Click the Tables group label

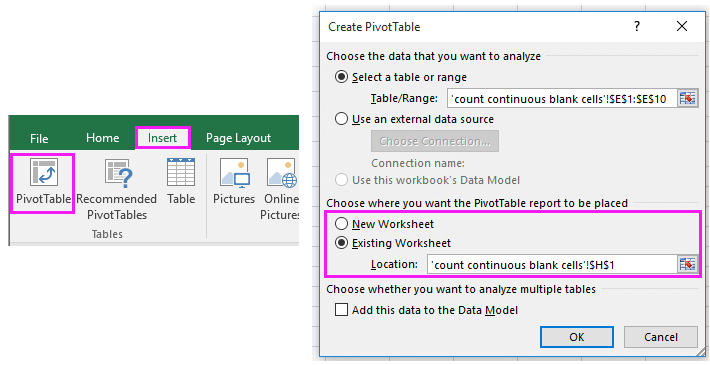tap(107, 234)
